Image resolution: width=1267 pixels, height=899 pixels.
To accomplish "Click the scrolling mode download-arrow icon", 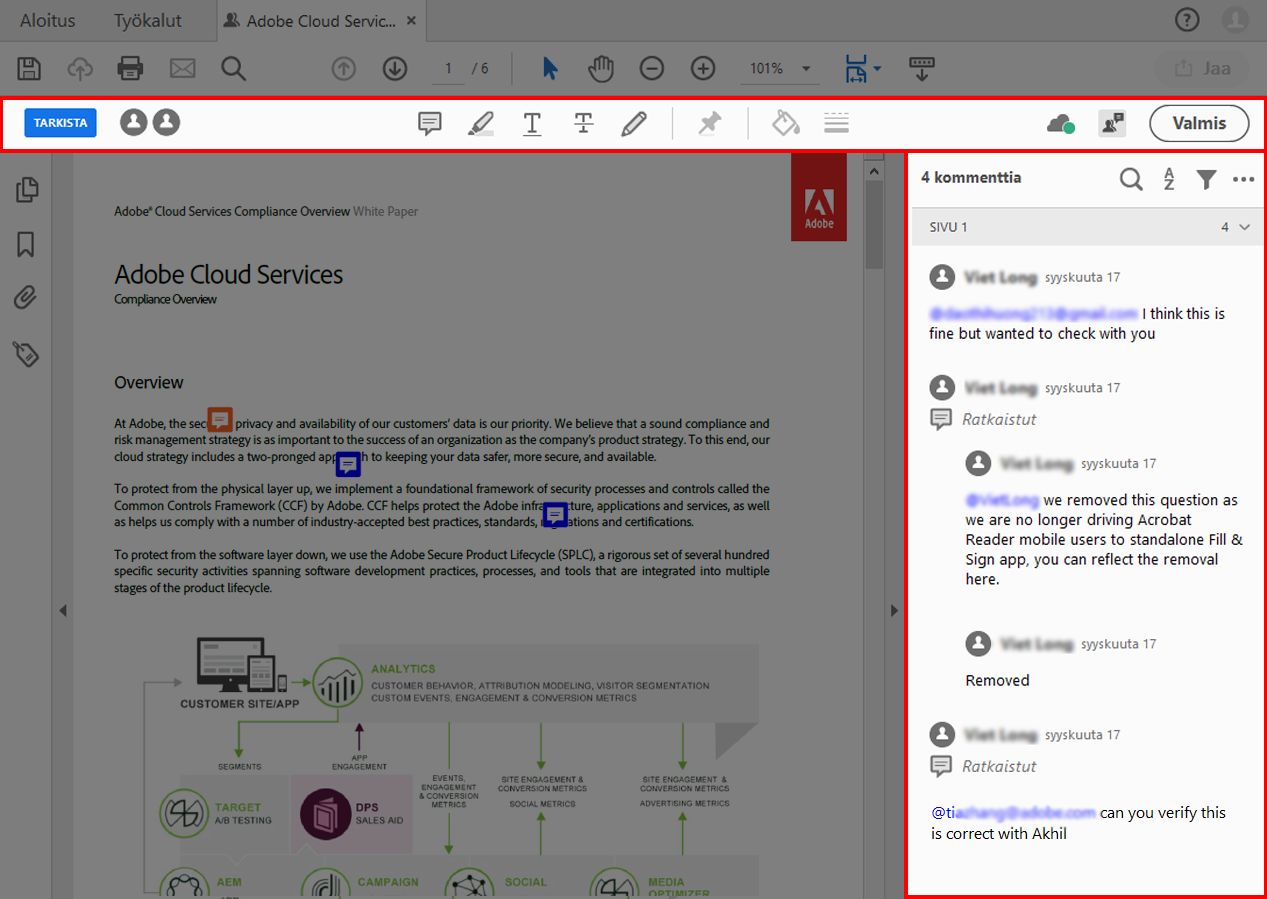I will [x=921, y=68].
